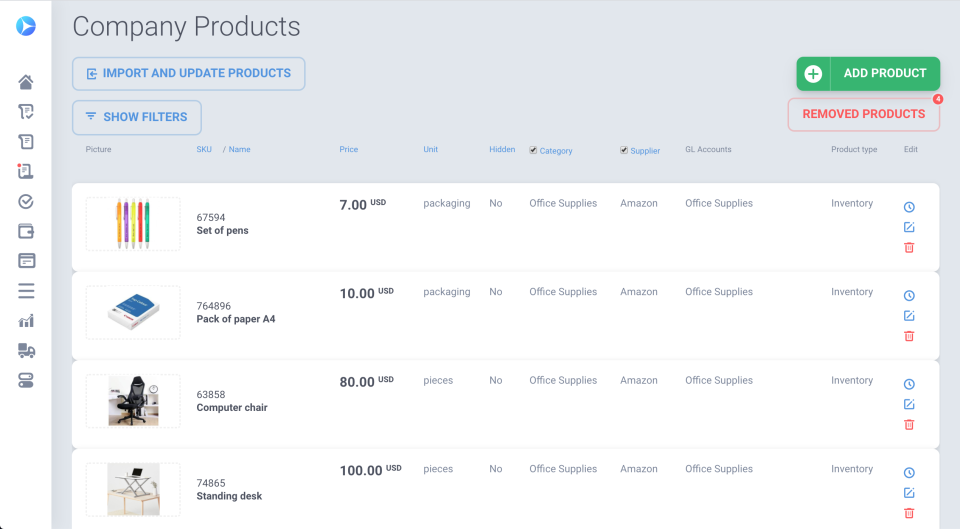The image size is (960, 529).
Task: Uncheck the Category column checkbox
Action: [533, 150]
